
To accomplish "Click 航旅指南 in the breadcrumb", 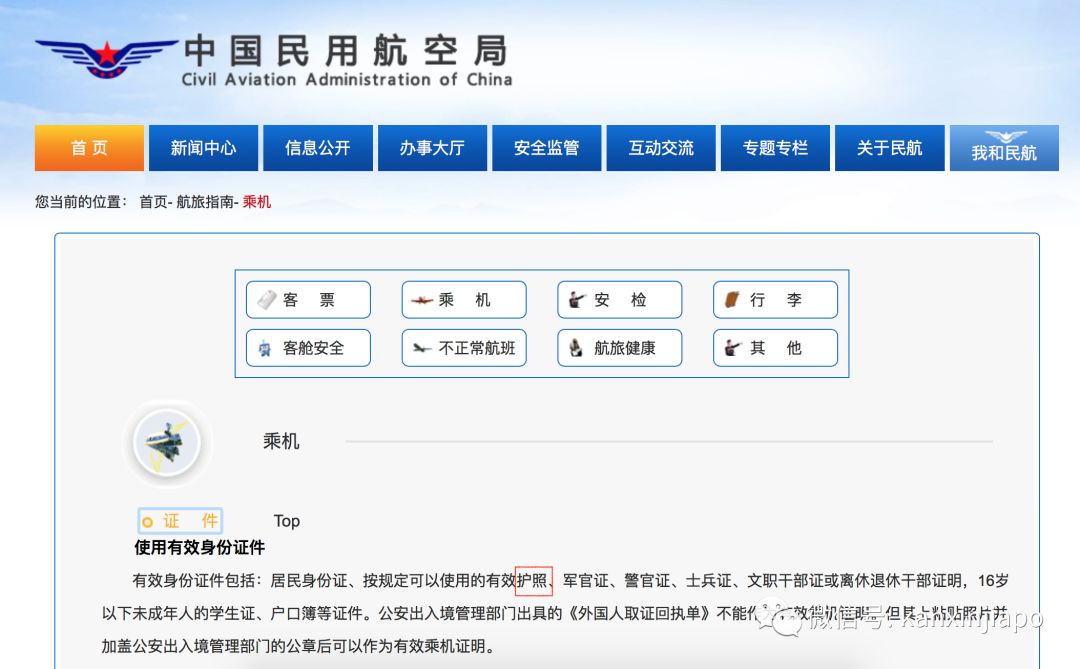I will click(205, 202).
